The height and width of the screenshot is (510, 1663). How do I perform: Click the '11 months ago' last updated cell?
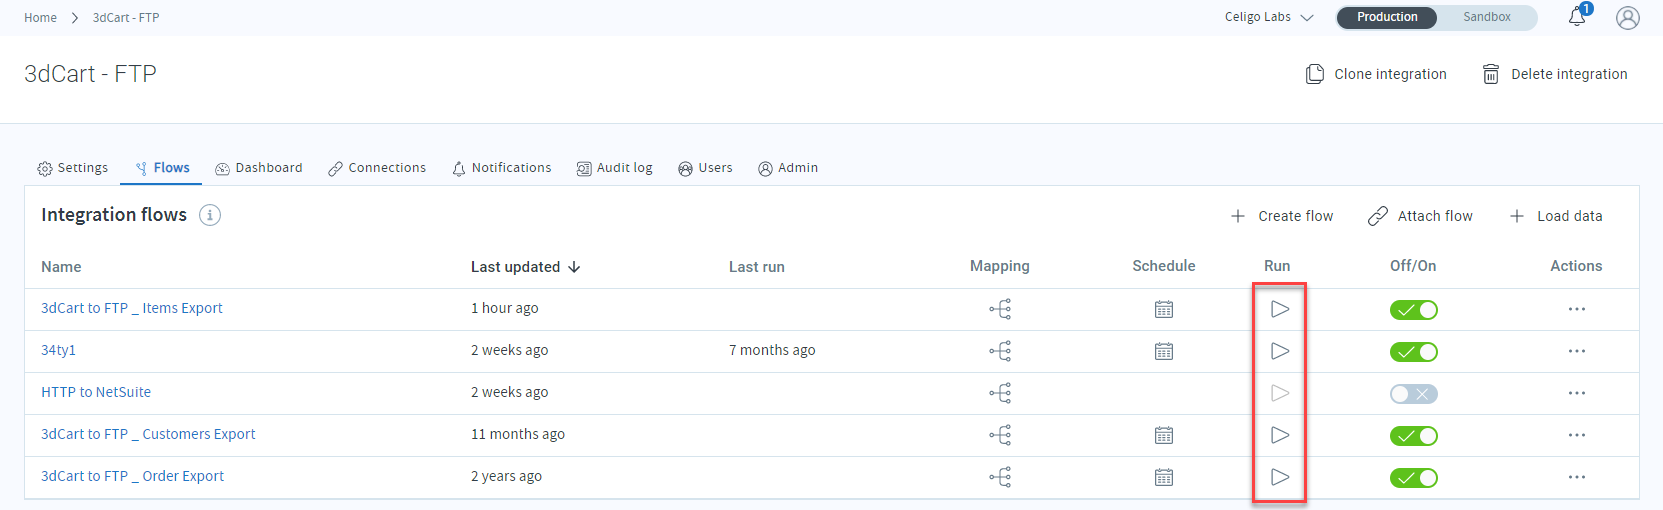[518, 434]
